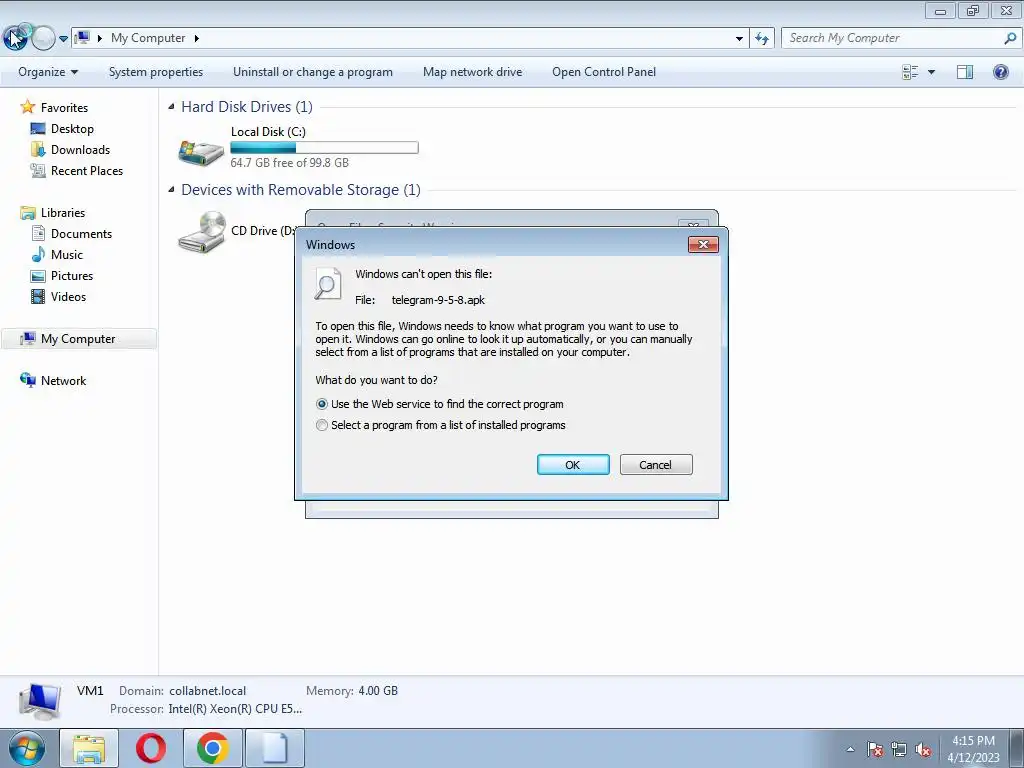Image resolution: width=1024 pixels, height=768 pixels.
Task: Expand the address bar history dropdown
Action: tap(739, 39)
